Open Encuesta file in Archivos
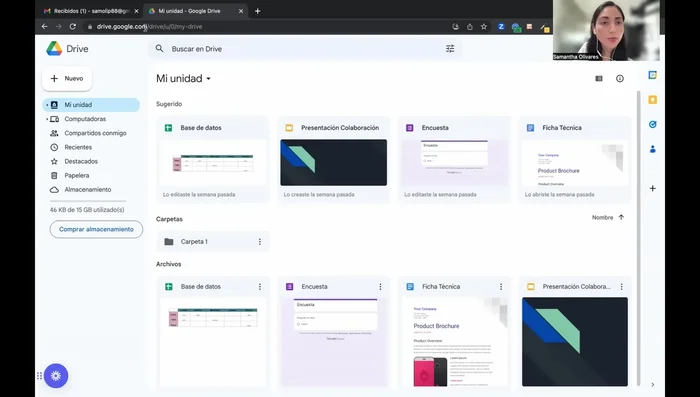Screen dimensions: 700x397 [333, 333]
